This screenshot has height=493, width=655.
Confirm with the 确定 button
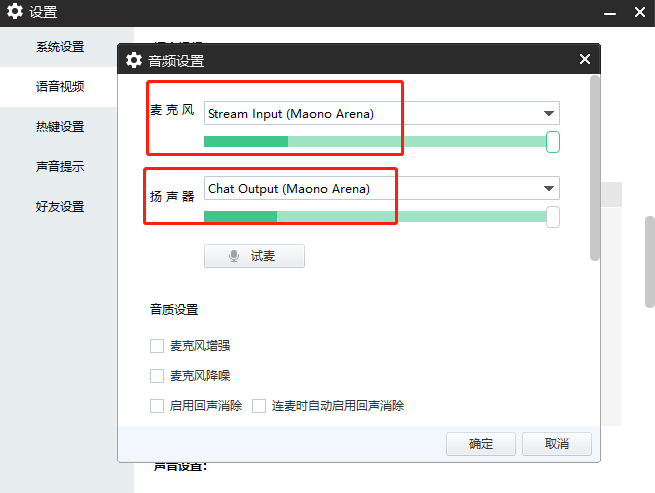point(480,443)
